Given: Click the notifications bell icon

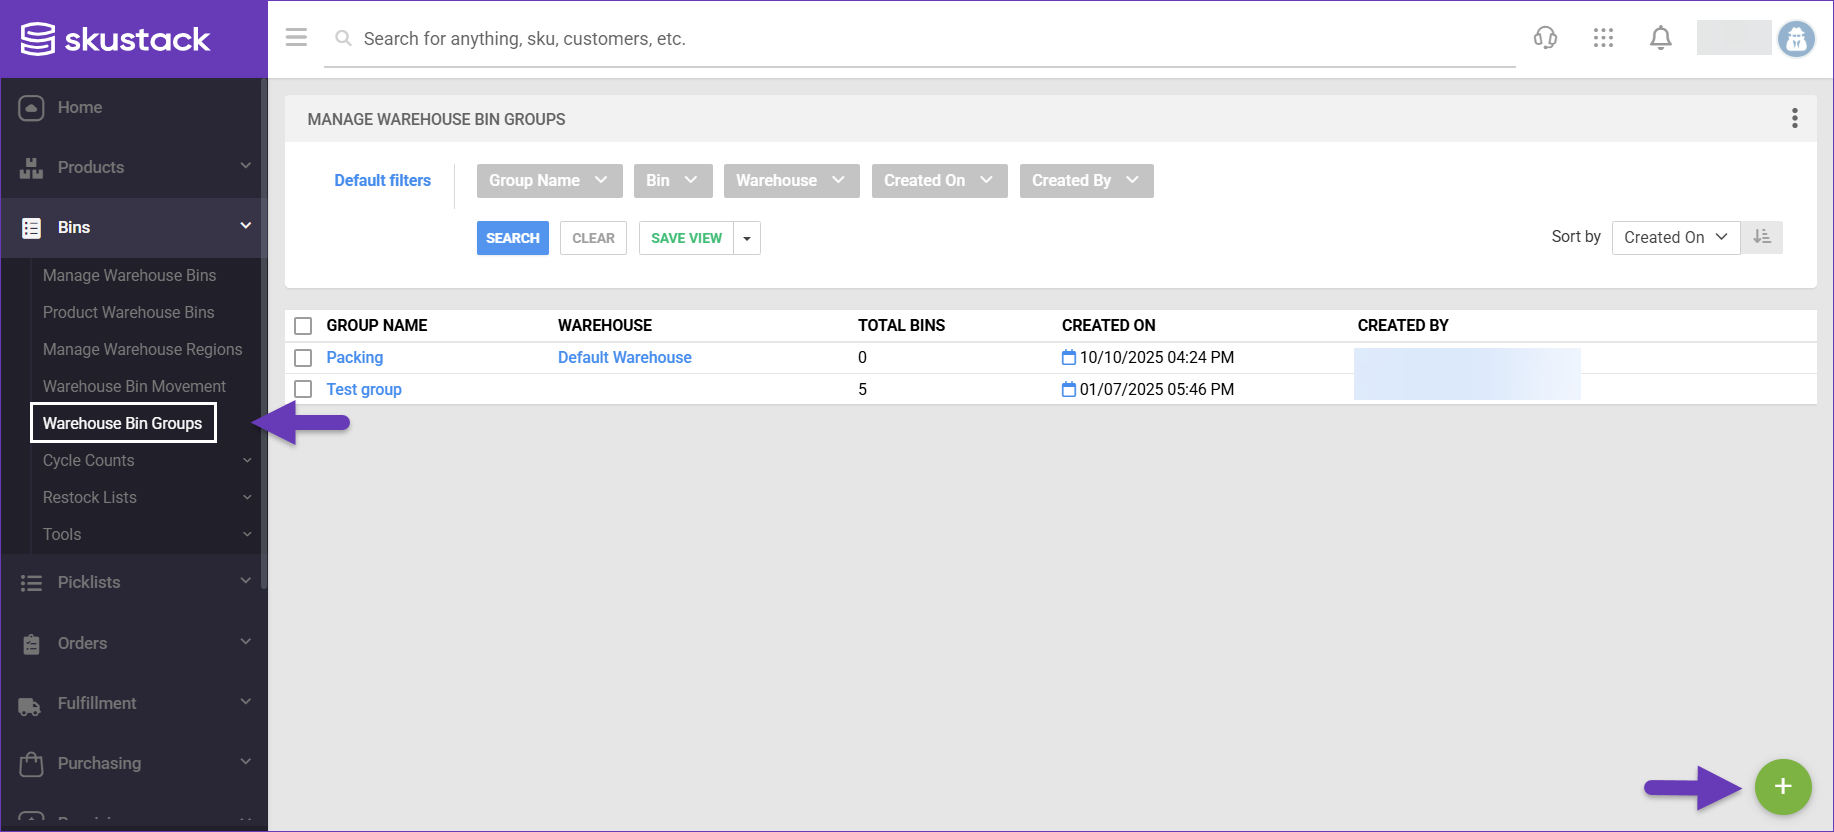Looking at the screenshot, I should click(x=1660, y=38).
